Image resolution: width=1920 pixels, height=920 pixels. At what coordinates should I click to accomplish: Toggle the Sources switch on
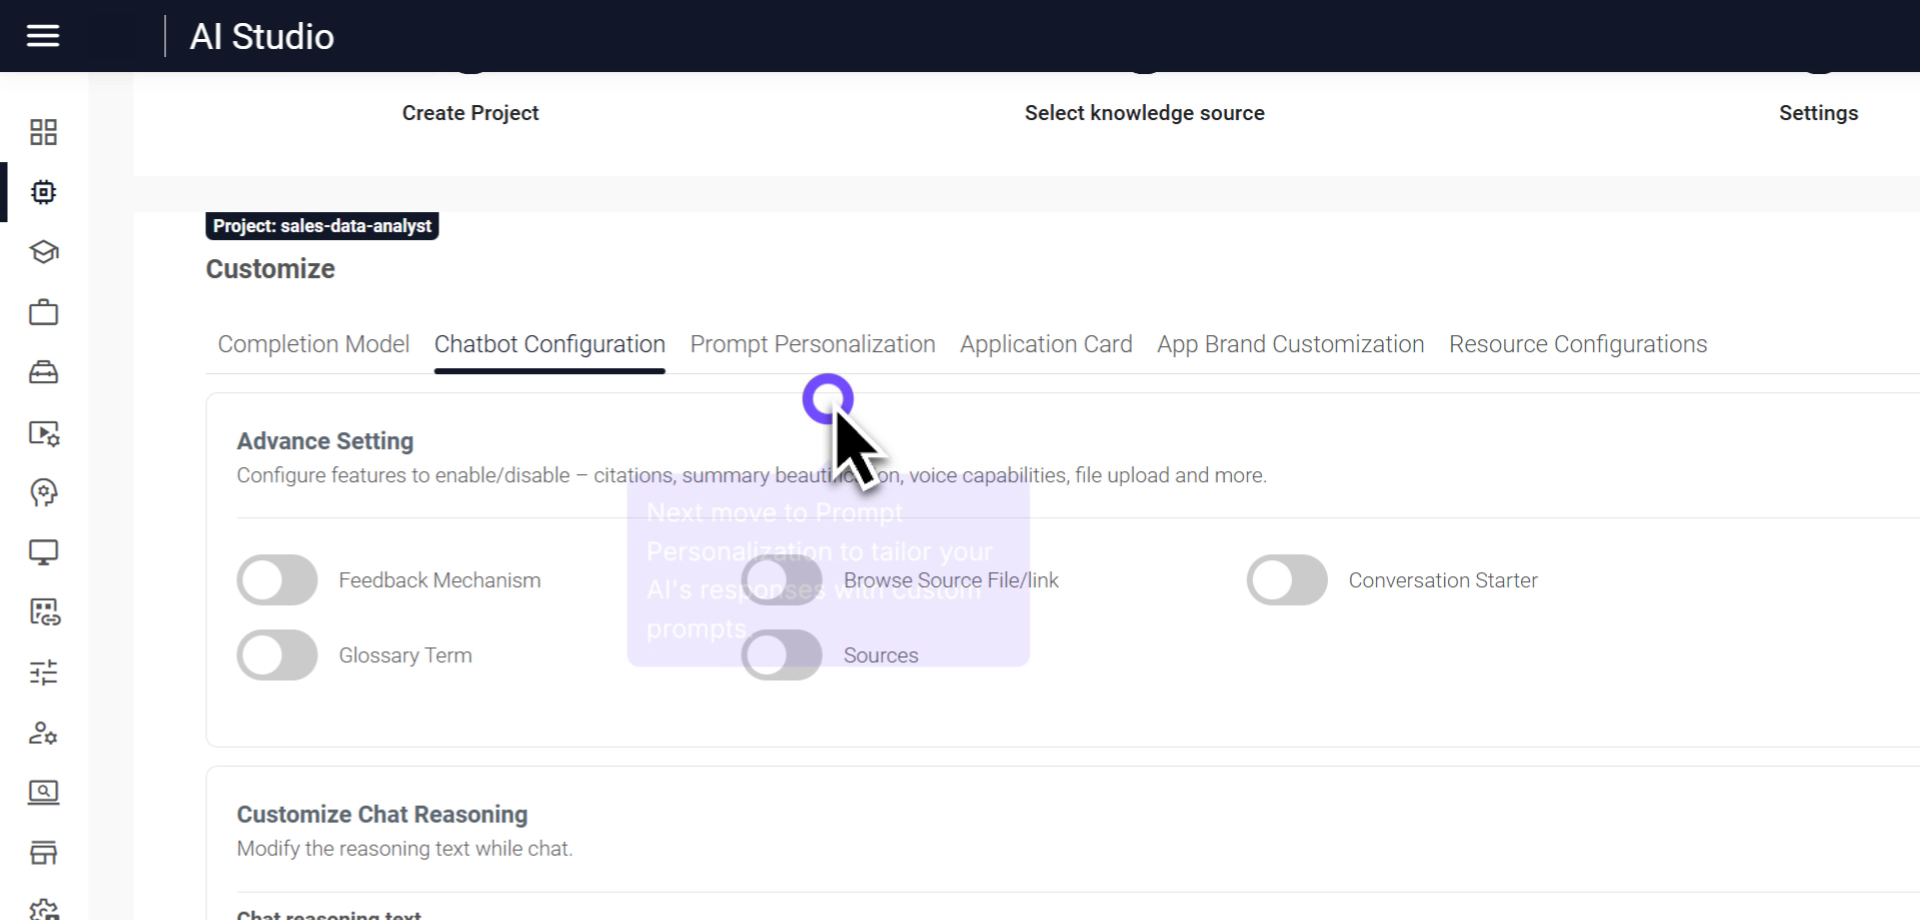[x=781, y=655]
